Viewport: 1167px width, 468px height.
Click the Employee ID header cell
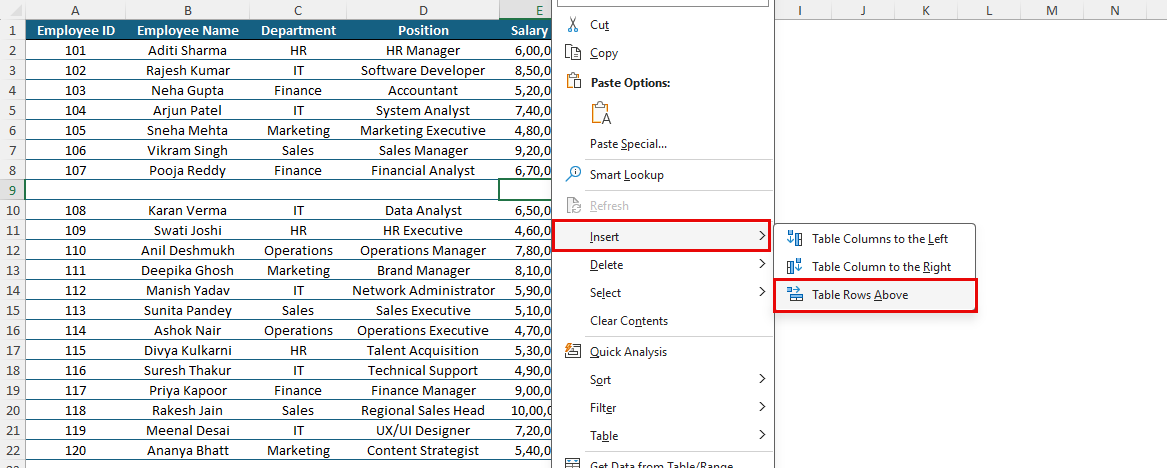76,31
